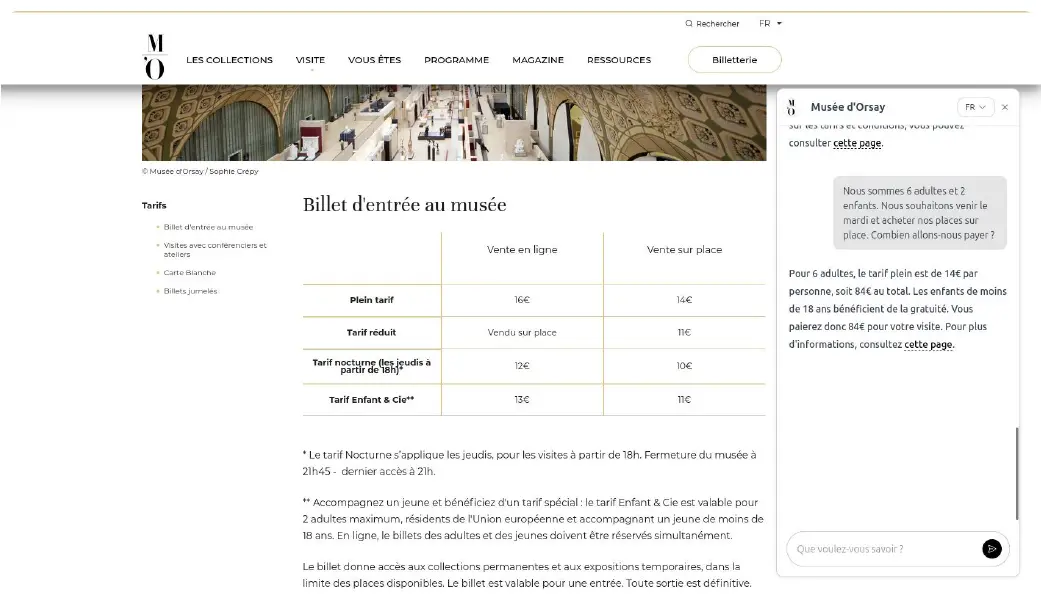Click the chat panel M'O logo icon
The height and width of the screenshot is (613, 1041).
[791, 107]
